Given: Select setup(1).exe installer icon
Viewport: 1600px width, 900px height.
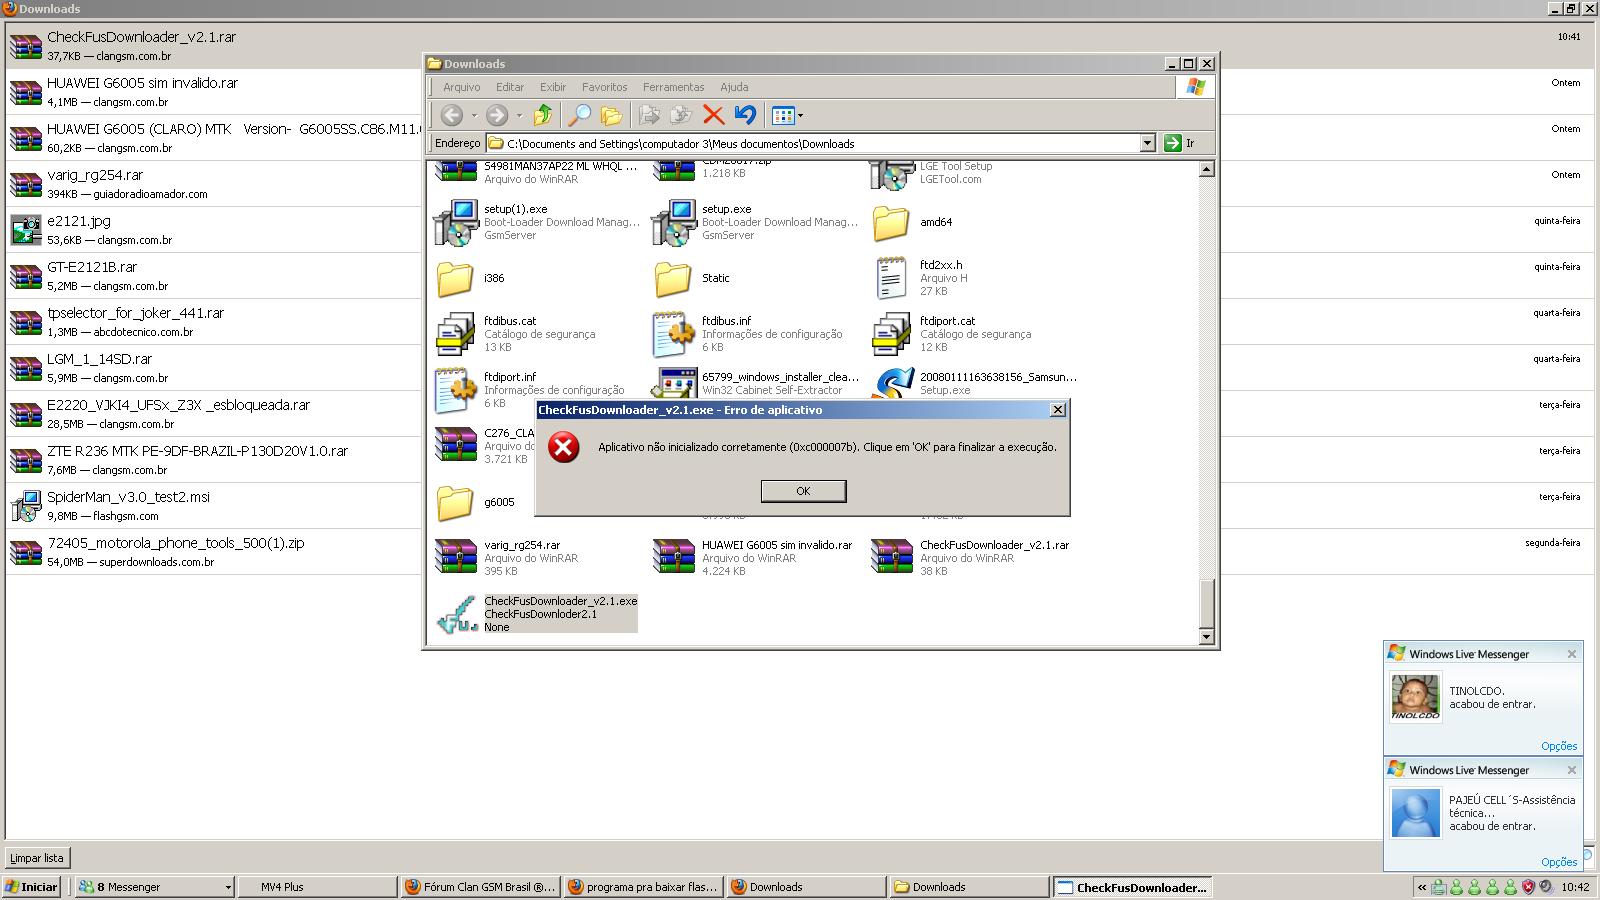Looking at the screenshot, I should 457,222.
